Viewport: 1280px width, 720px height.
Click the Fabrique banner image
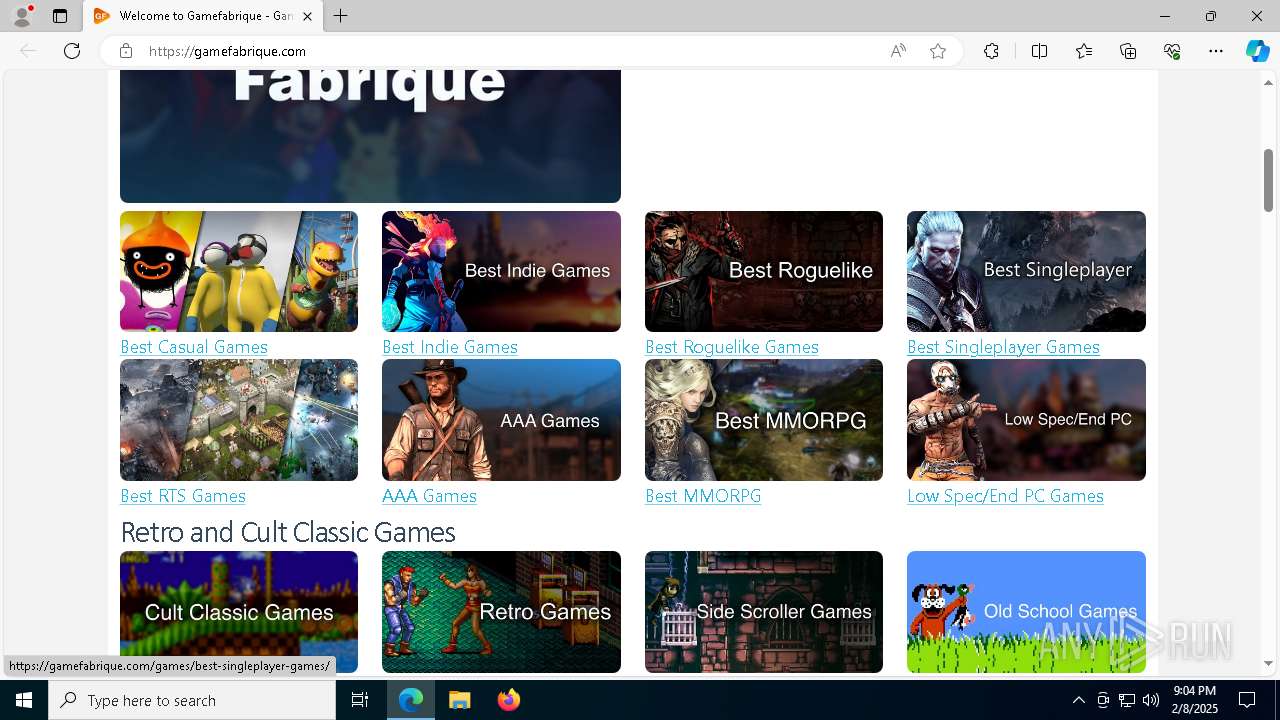click(x=370, y=136)
